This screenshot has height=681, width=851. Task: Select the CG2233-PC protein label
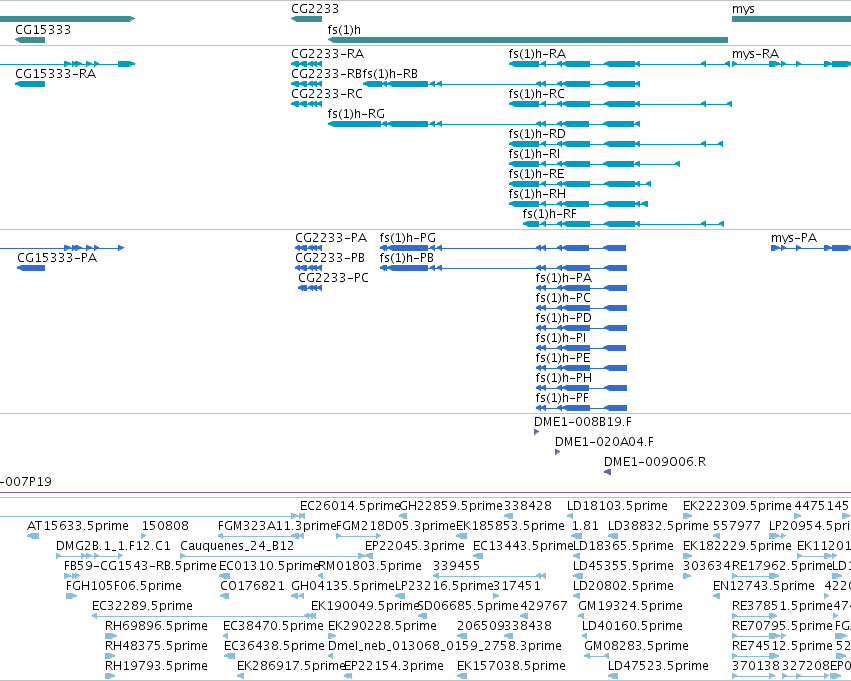tap(333, 278)
